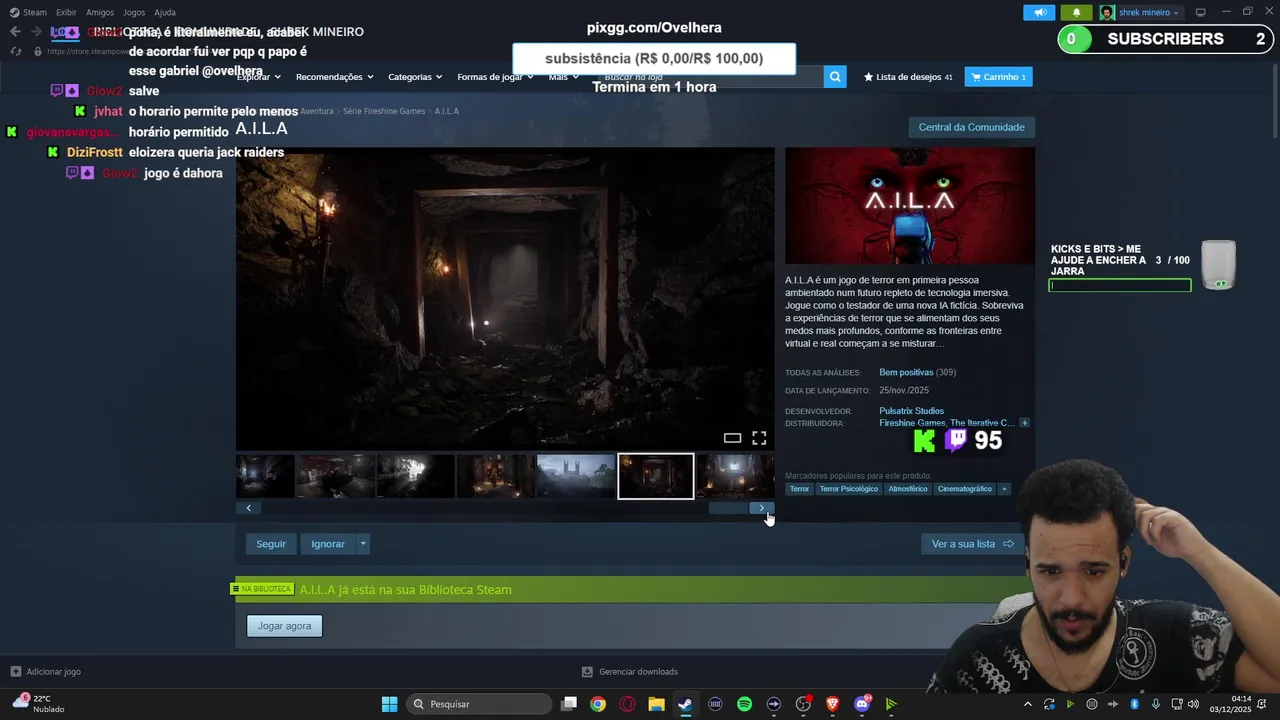
Task: Click the Série Fireshine Games breadcrumb
Action: click(x=384, y=111)
